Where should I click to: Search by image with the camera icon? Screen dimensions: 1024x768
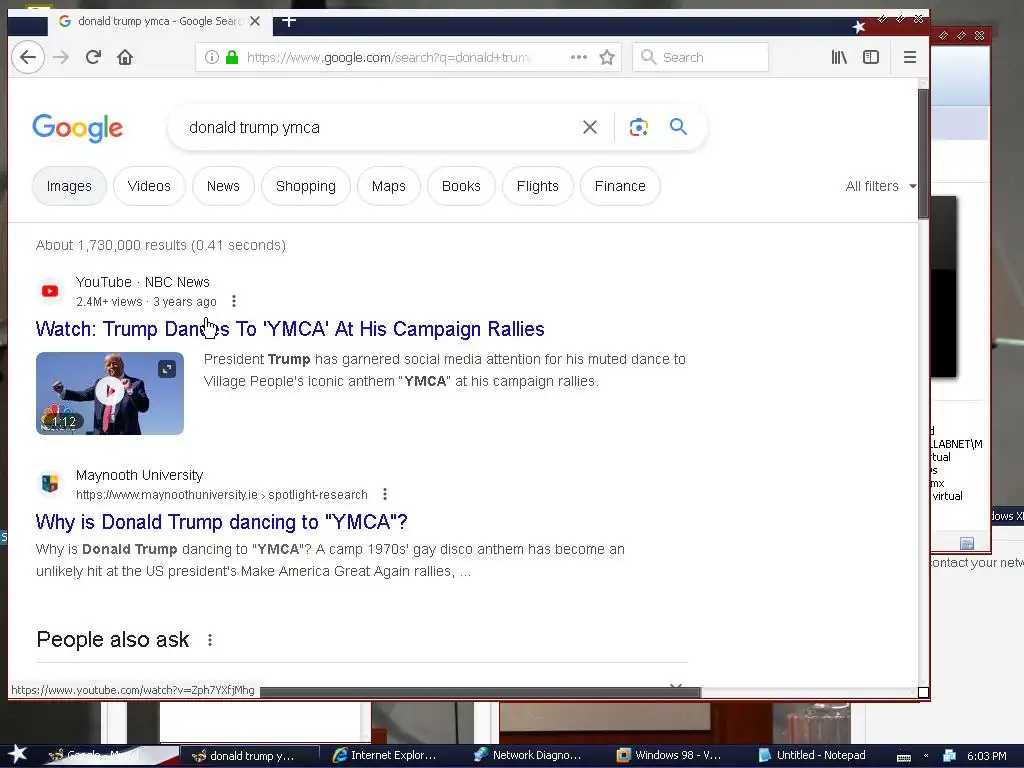tap(639, 127)
